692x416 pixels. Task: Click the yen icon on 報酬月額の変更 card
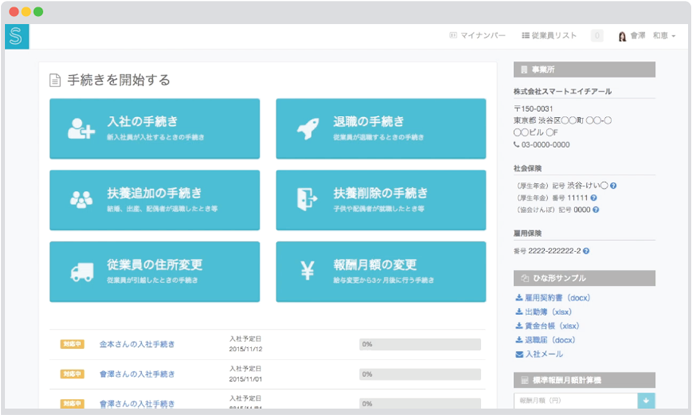point(307,271)
